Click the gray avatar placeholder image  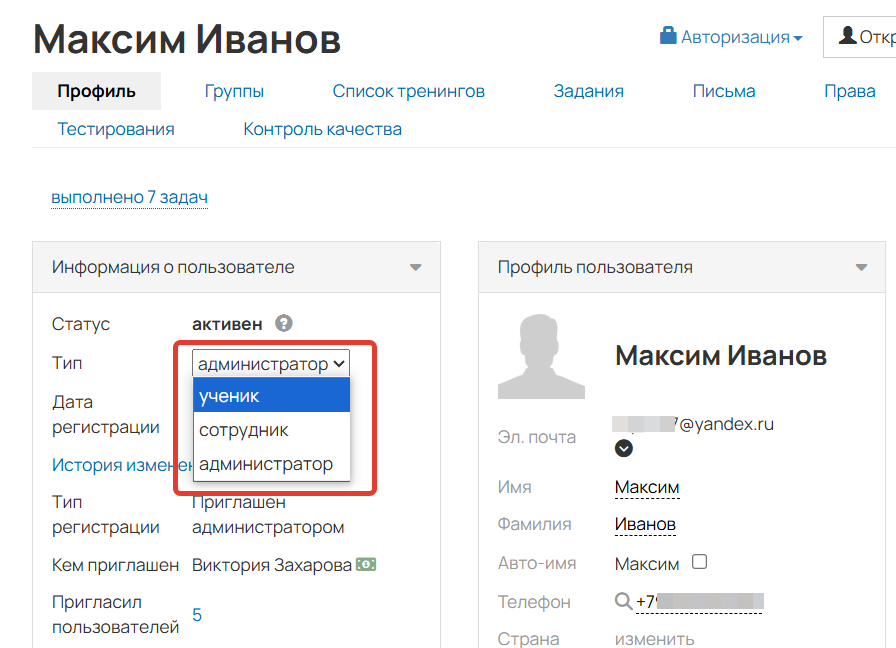(x=541, y=355)
